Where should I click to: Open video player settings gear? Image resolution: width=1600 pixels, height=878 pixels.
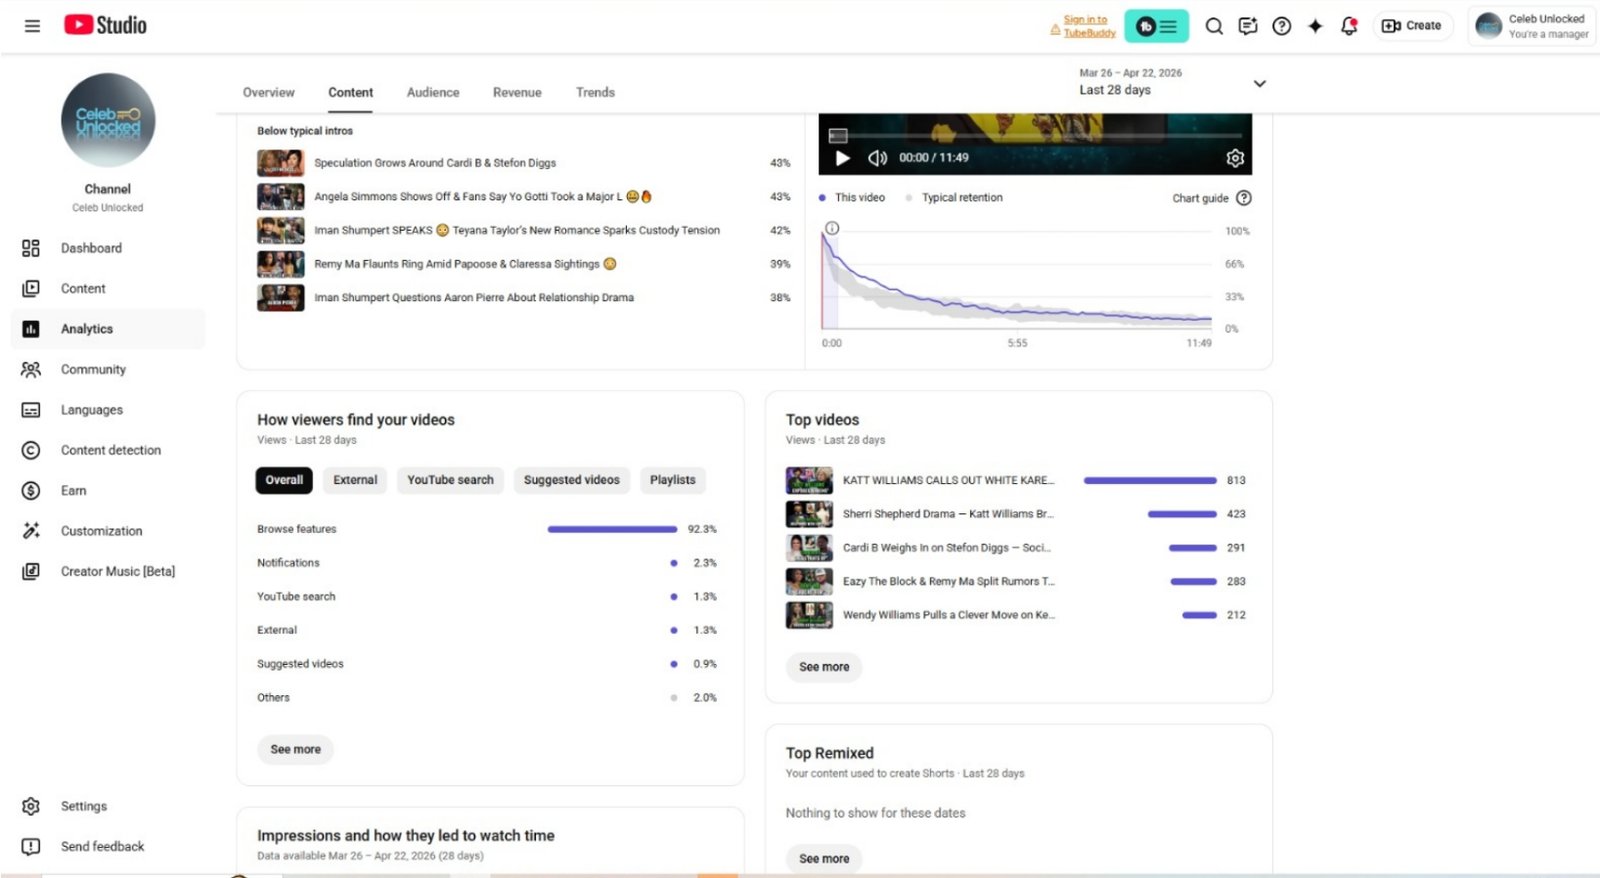click(x=1235, y=158)
